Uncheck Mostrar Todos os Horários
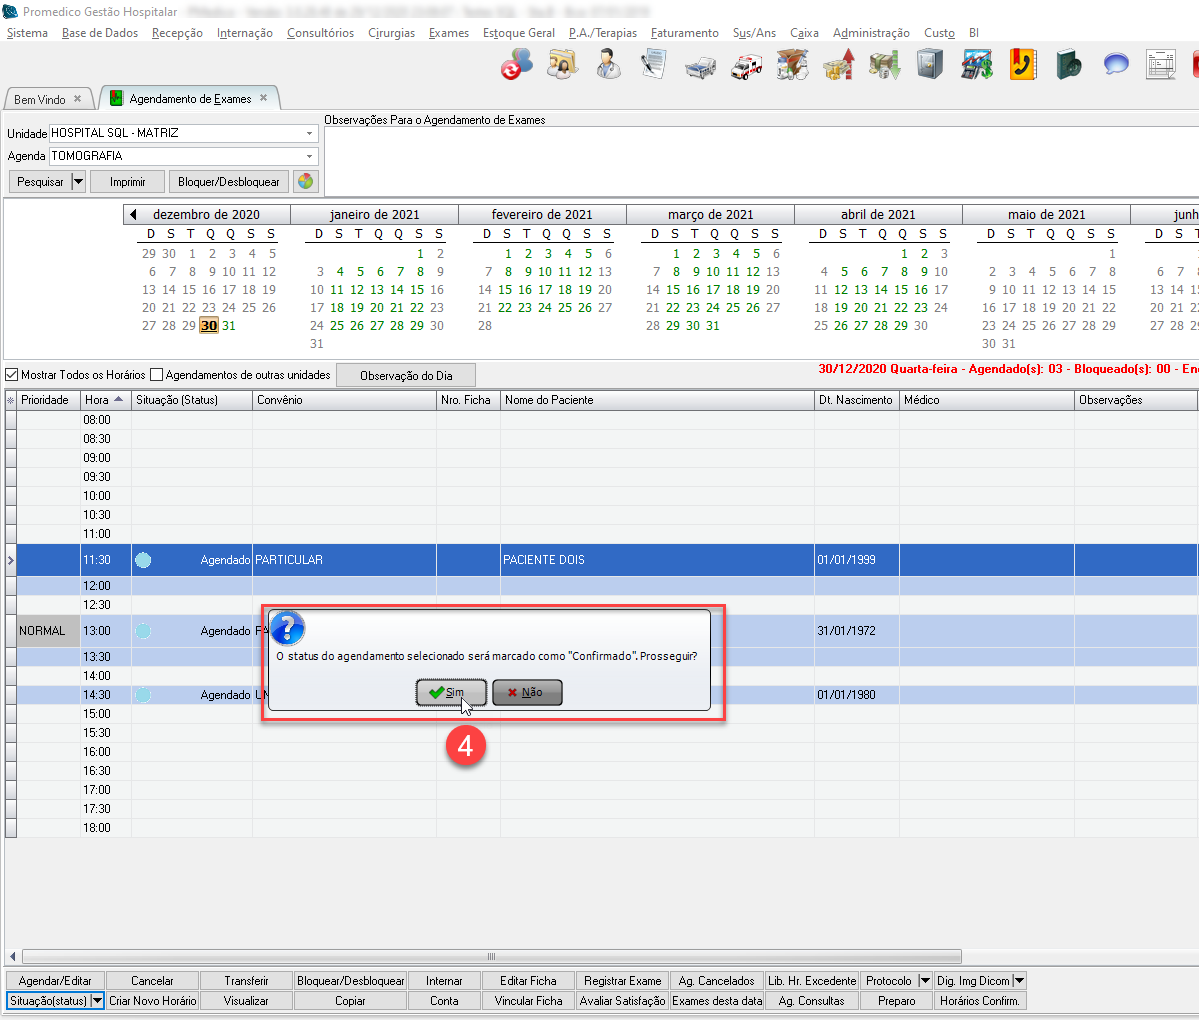The height and width of the screenshot is (1020, 1199). click(x=12, y=375)
